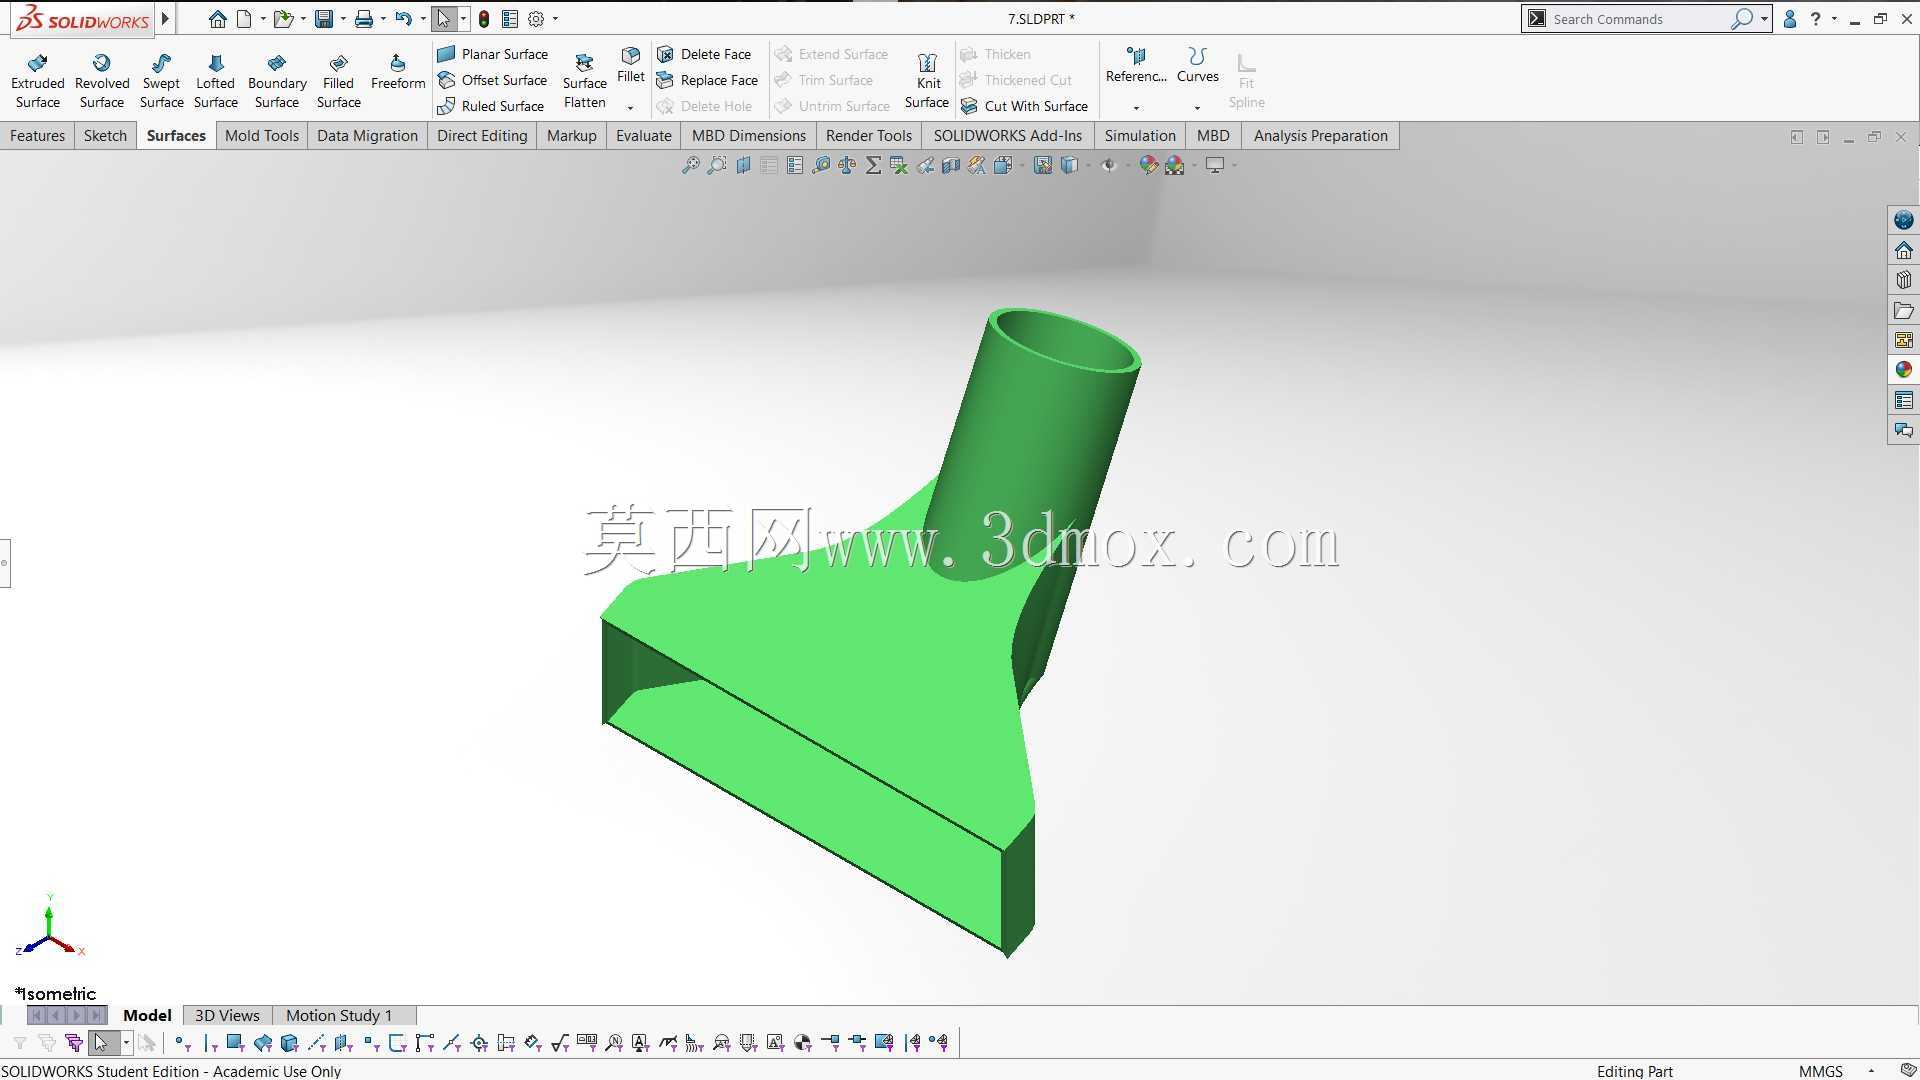
Task: Toggle the Filter Faces selection filter
Action: pos(236,1043)
